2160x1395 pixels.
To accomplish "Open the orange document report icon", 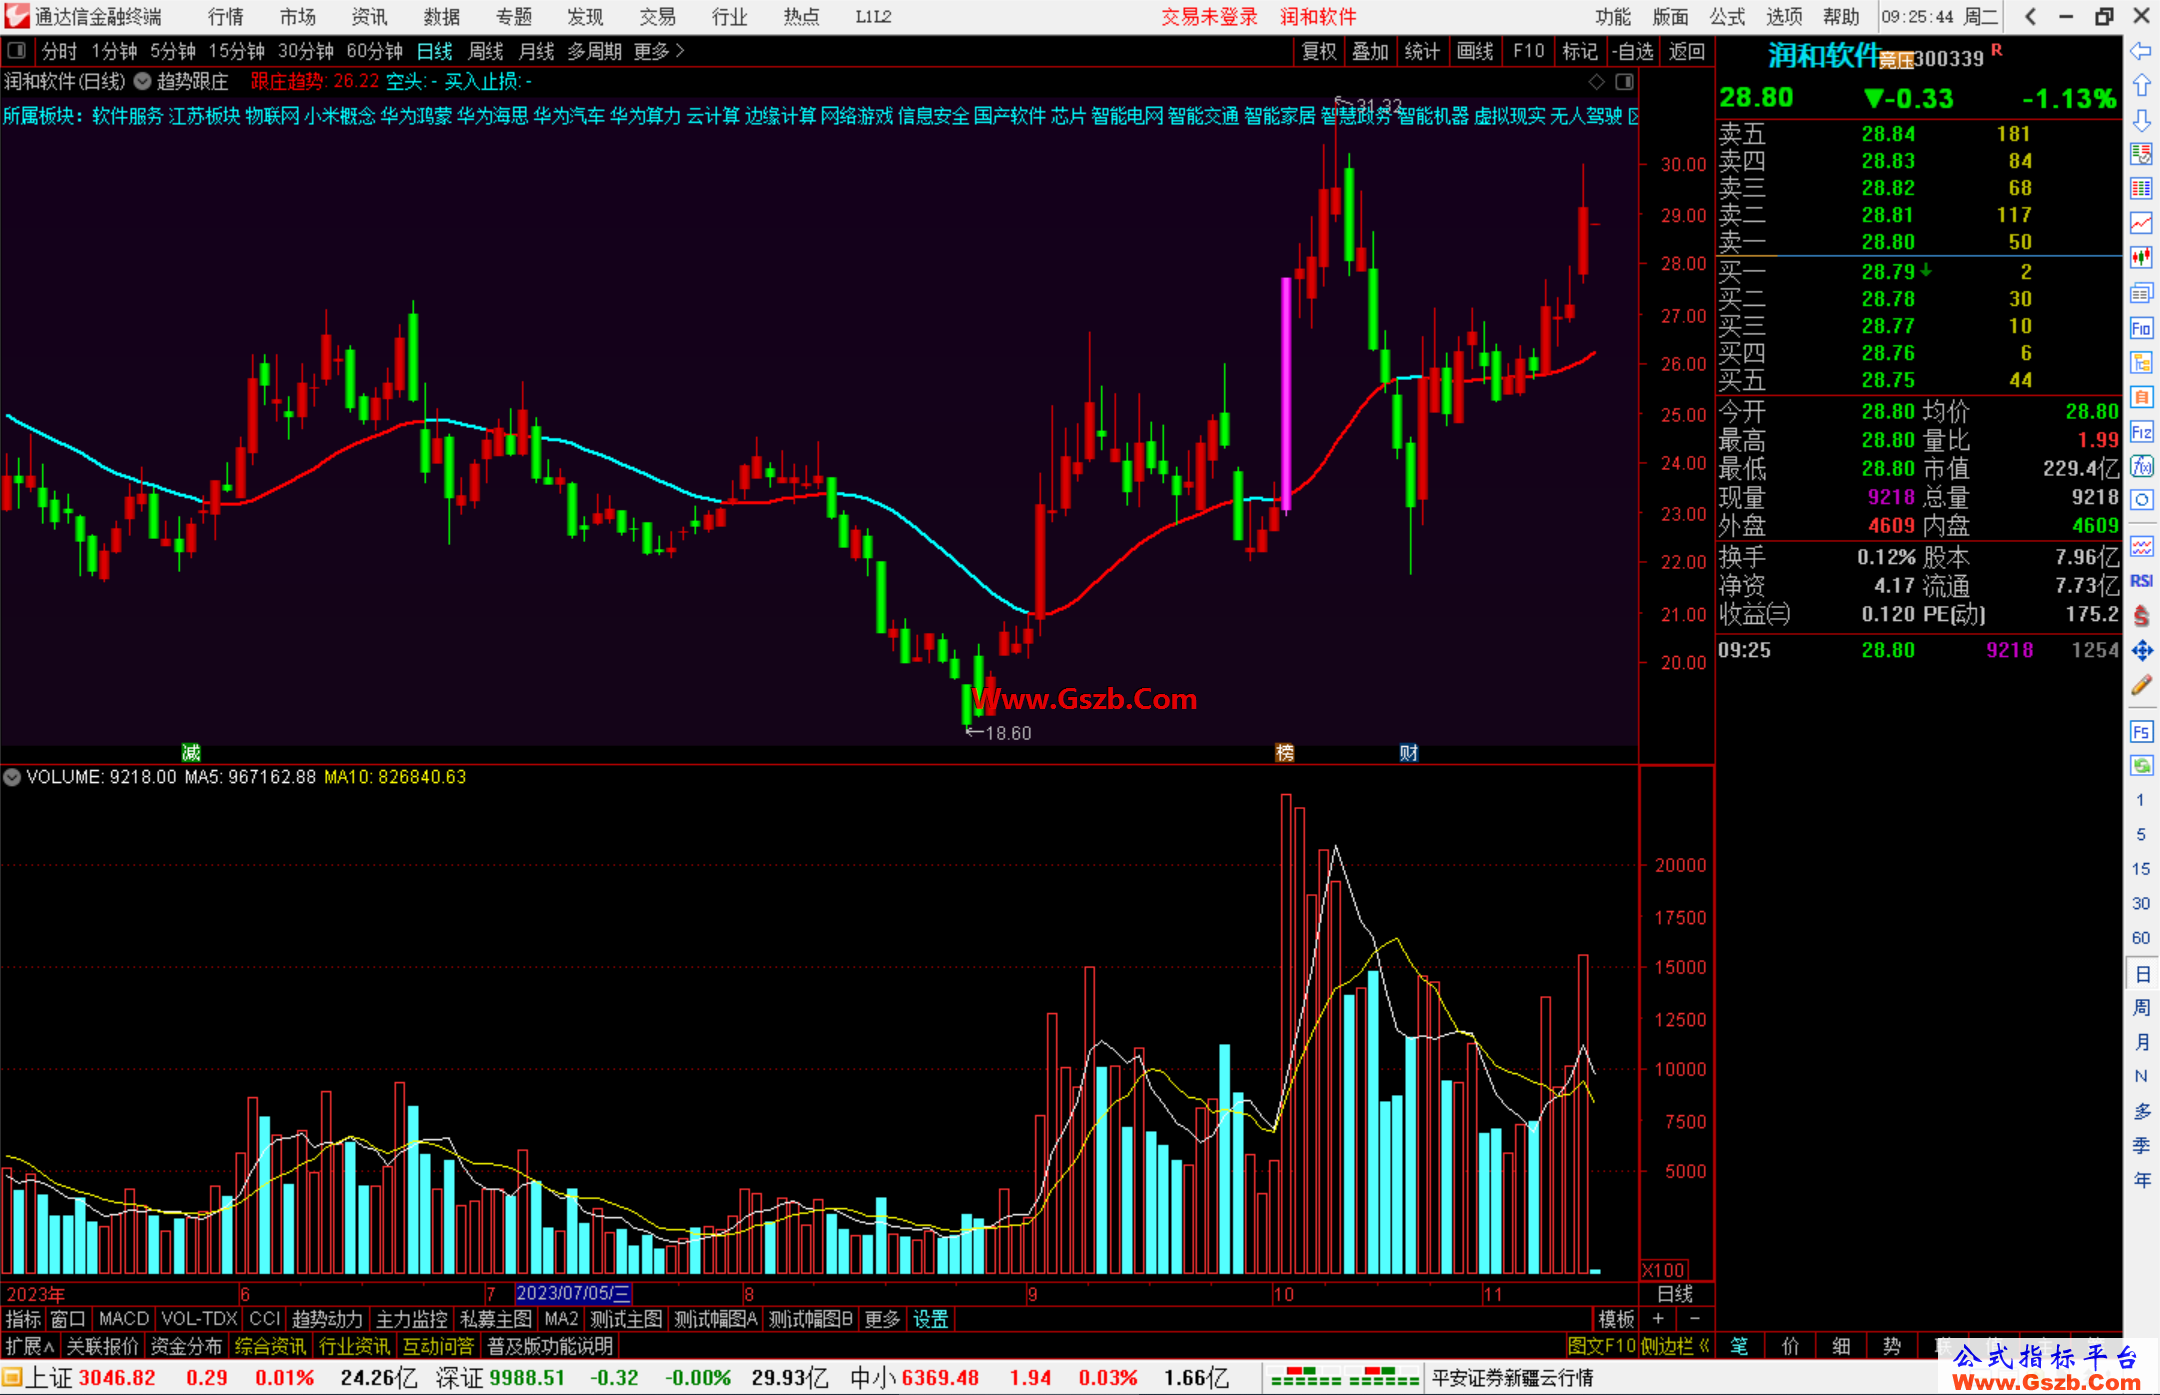I will [x=2141, y=397].
